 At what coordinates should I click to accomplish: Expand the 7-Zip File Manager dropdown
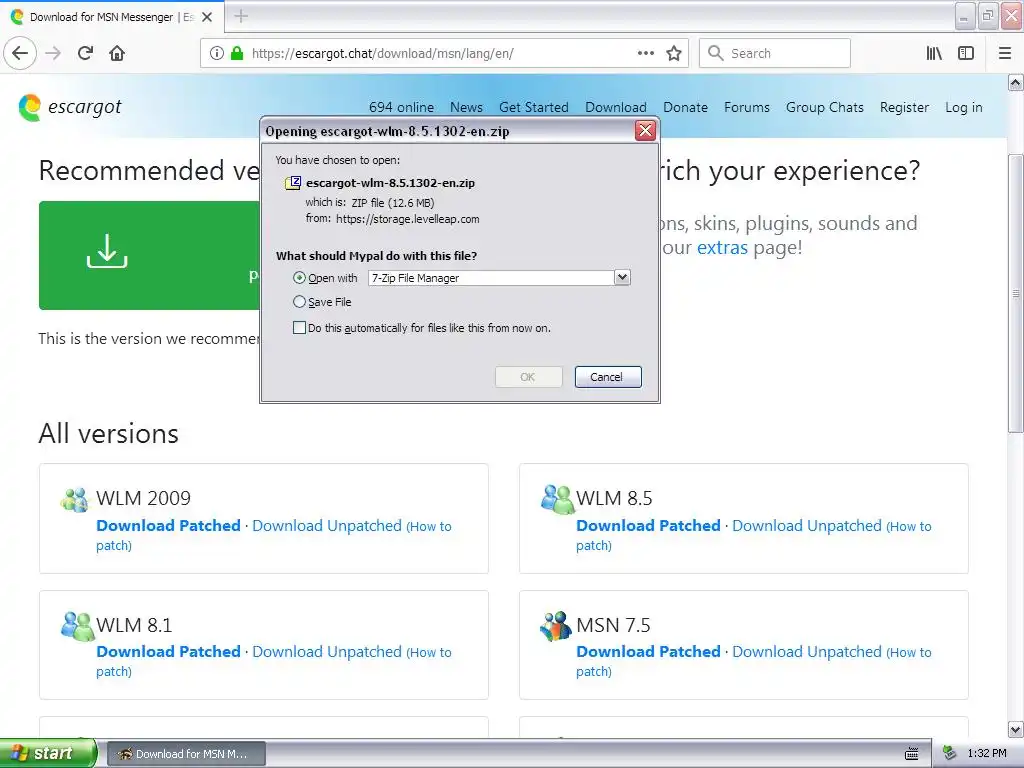(622, 278)
